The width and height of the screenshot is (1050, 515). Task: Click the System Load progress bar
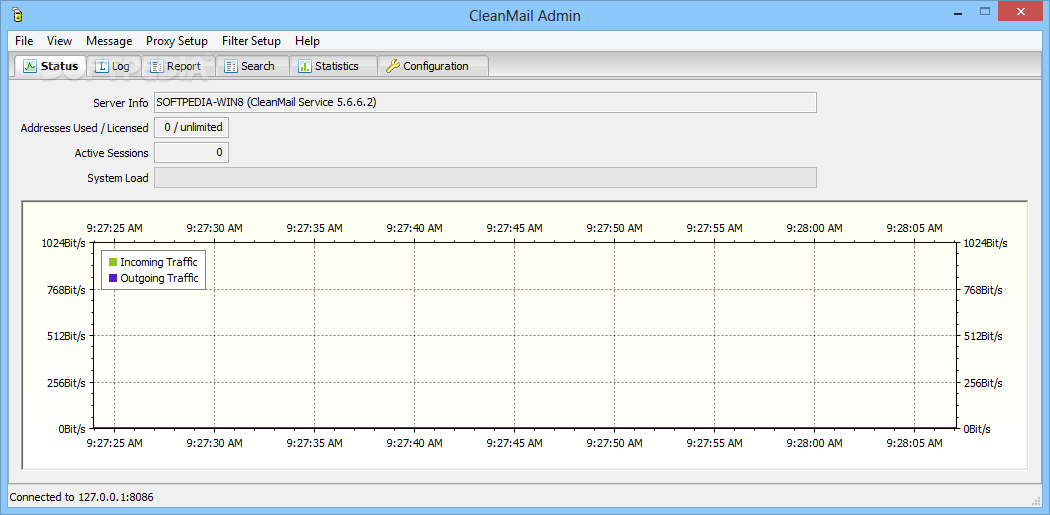pyautogui.click(x=485, y=178)
